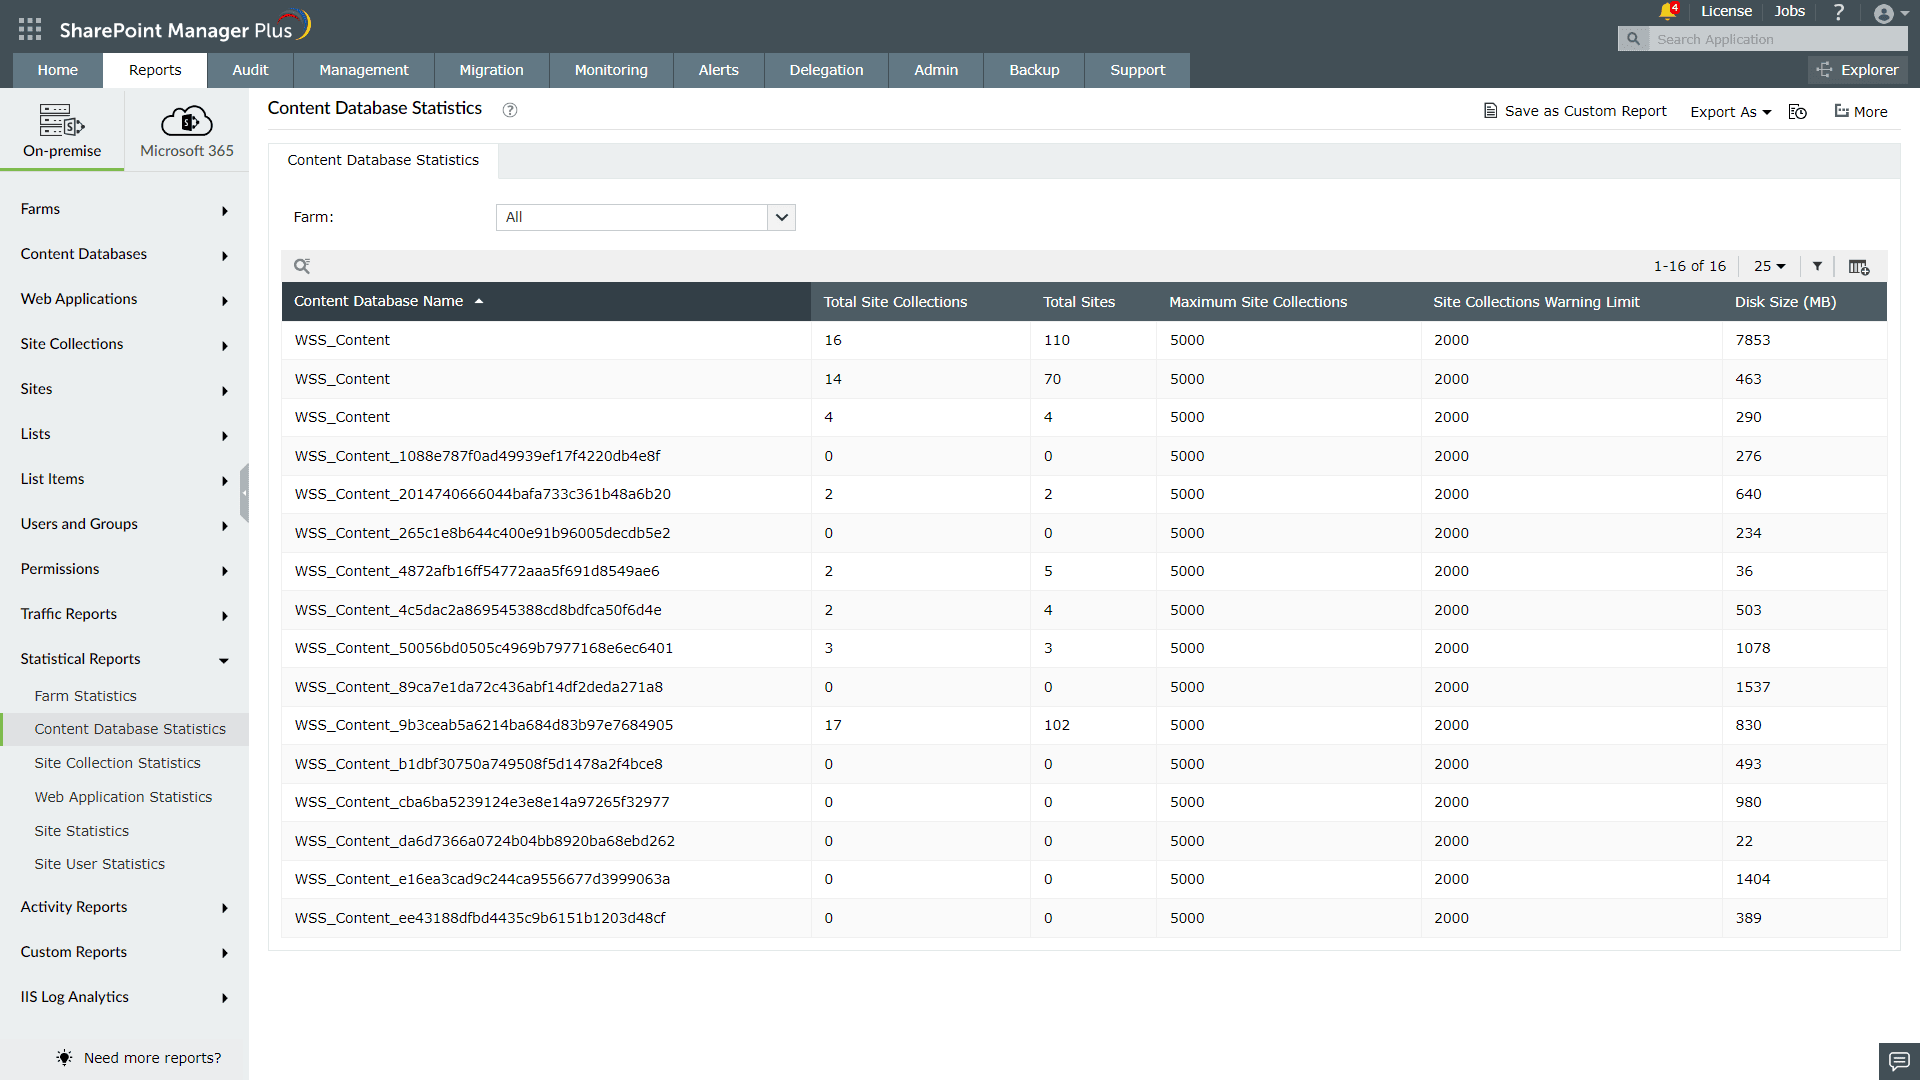This screenshot has height=1080, width=1920.
Task: Open the app launcher grid icon
Action: [30, 29]
